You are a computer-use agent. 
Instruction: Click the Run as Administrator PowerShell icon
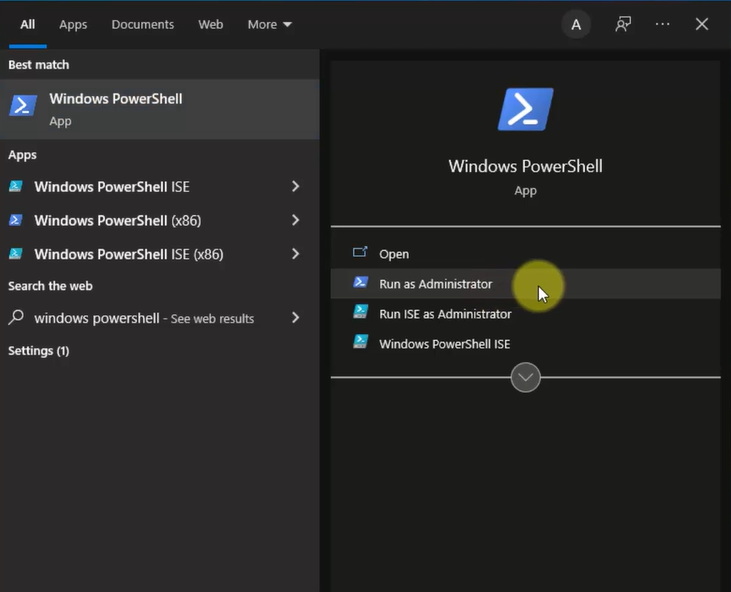(x=360, y=282)
